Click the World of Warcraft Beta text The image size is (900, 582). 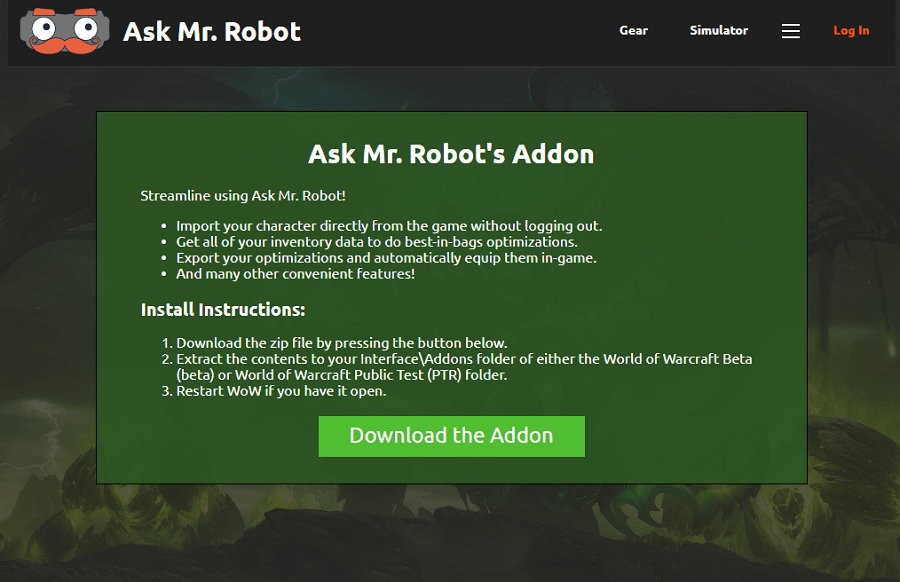tap(677, 359)
